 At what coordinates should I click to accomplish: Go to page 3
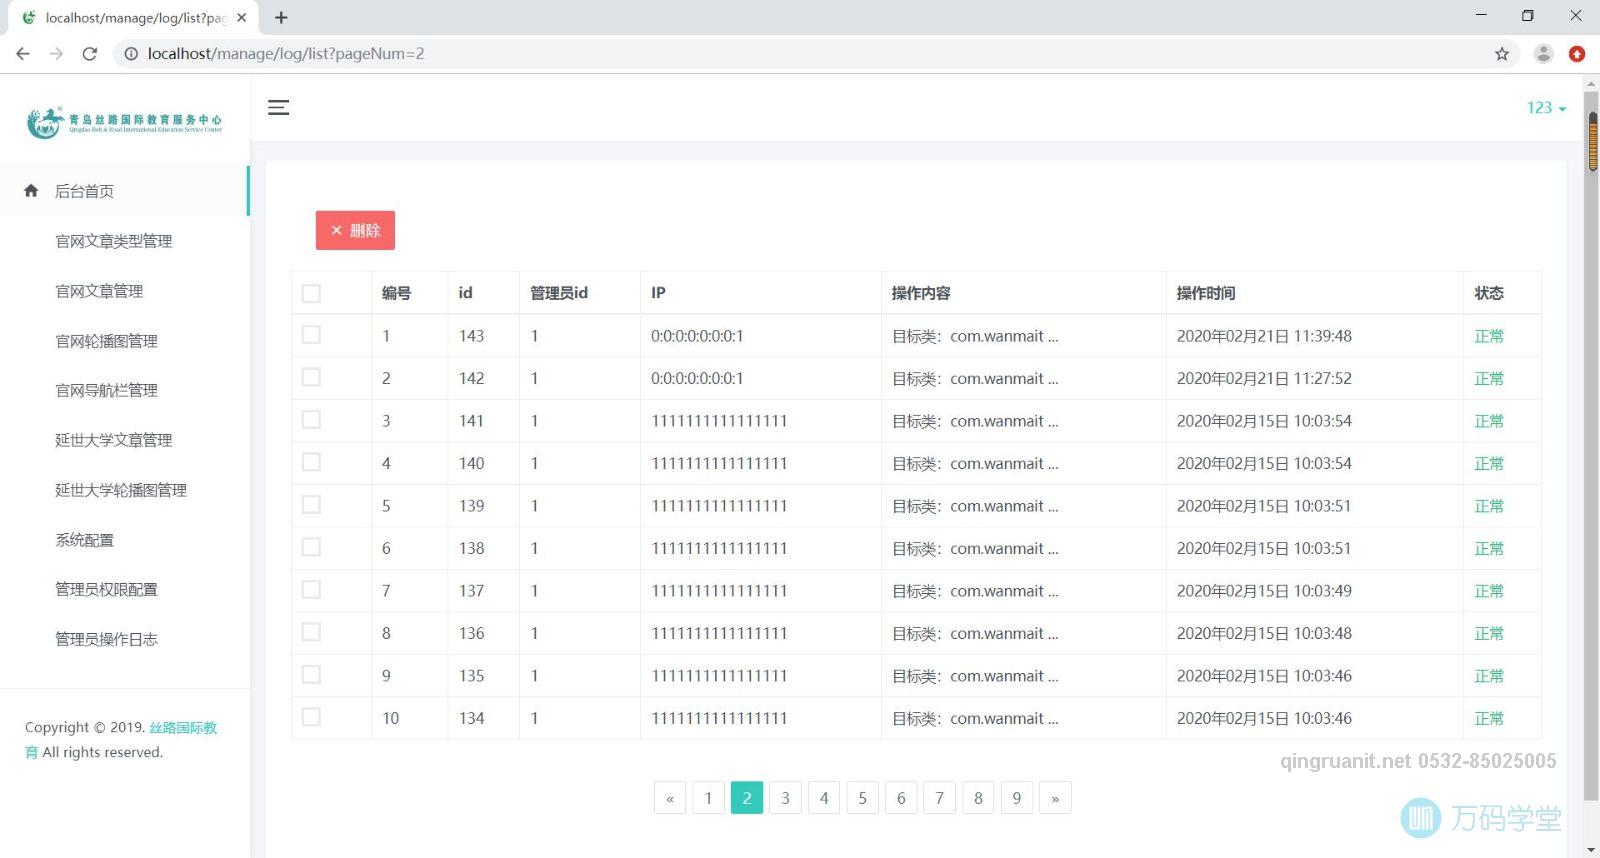pos(785,798)
